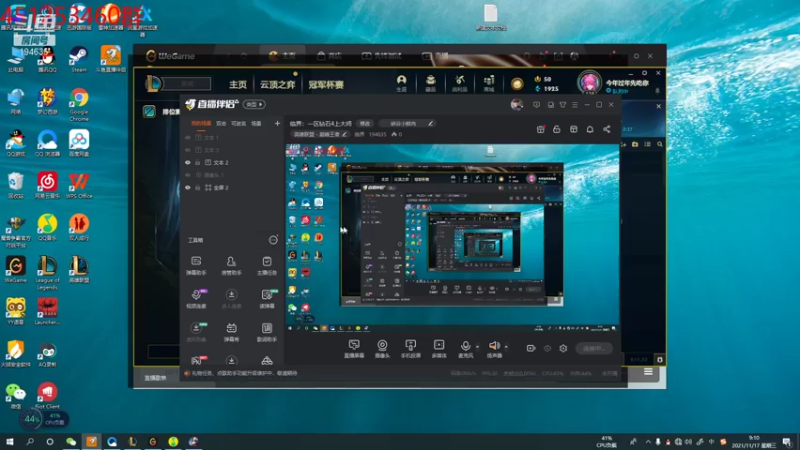The width and height of the screenshot is (800, 450).
Task: Add multimedia source 多媒体
Action: (439, 349)
